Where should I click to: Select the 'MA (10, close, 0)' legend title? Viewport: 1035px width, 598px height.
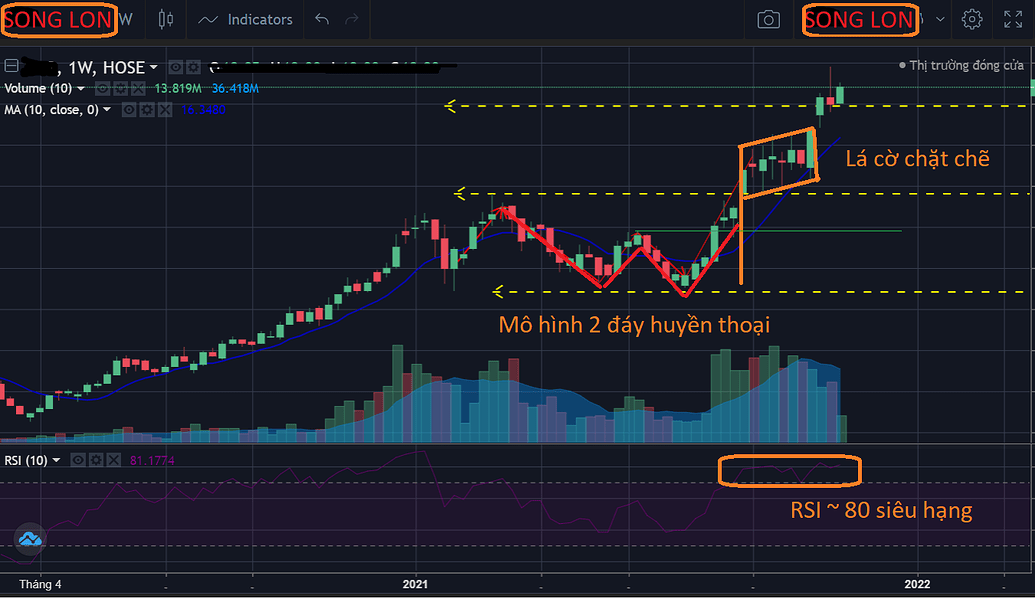pos(51,110)
